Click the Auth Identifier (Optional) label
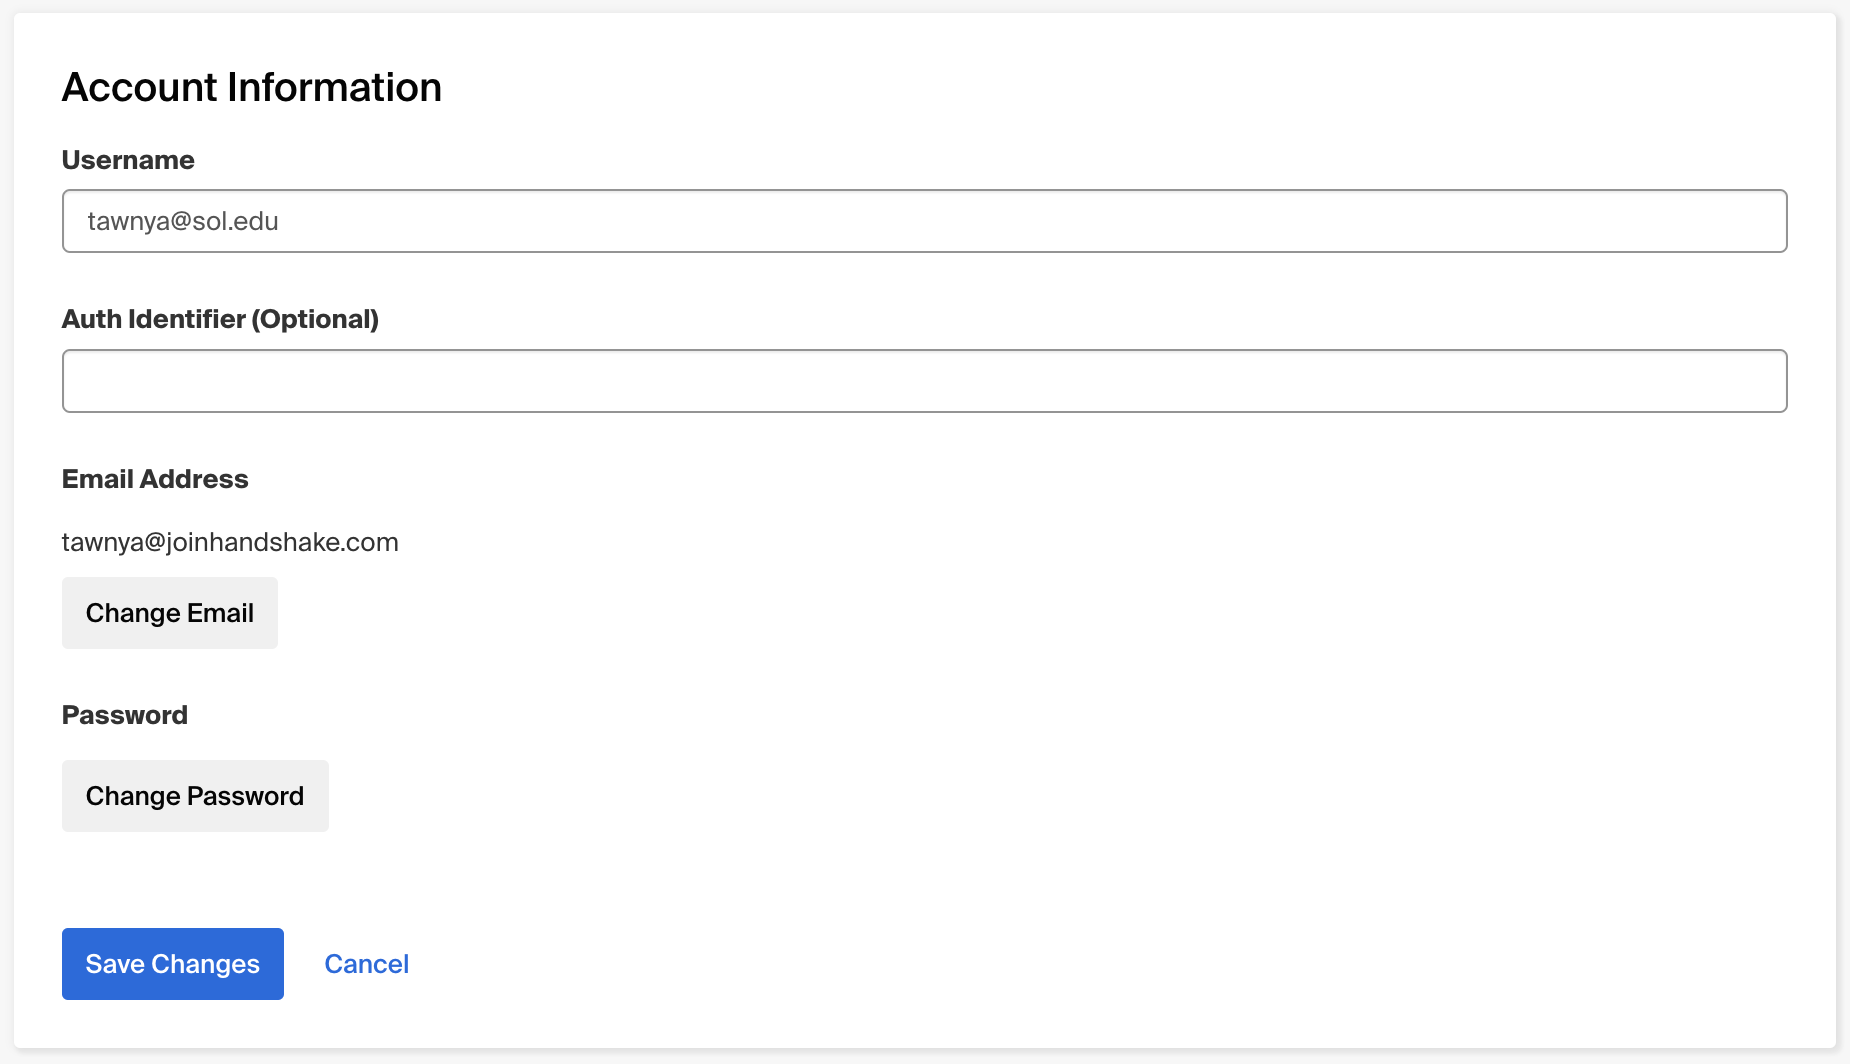 pyautogui.click(x=220, y=319)
